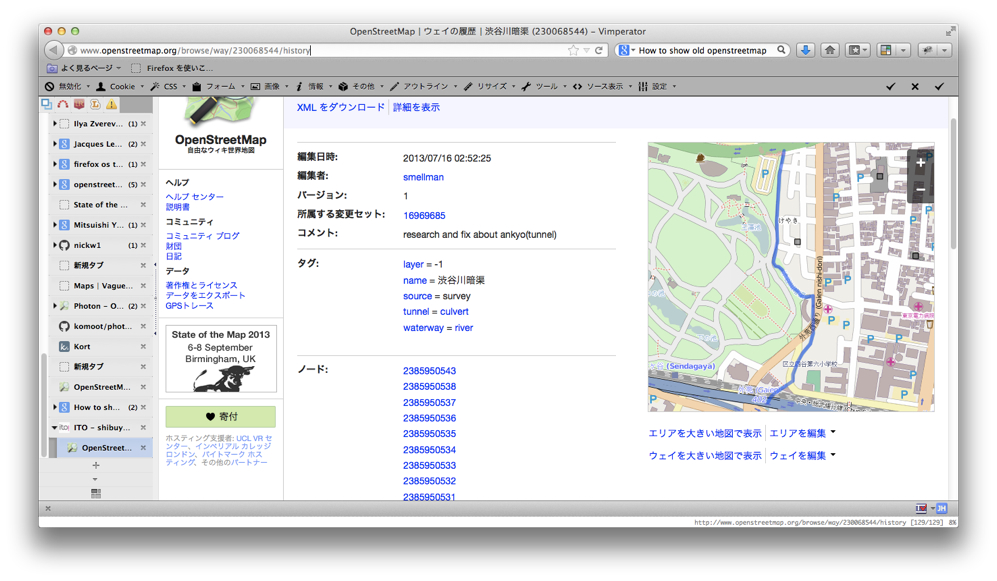Expand the firefox os t... tab group

pos(55,164)
